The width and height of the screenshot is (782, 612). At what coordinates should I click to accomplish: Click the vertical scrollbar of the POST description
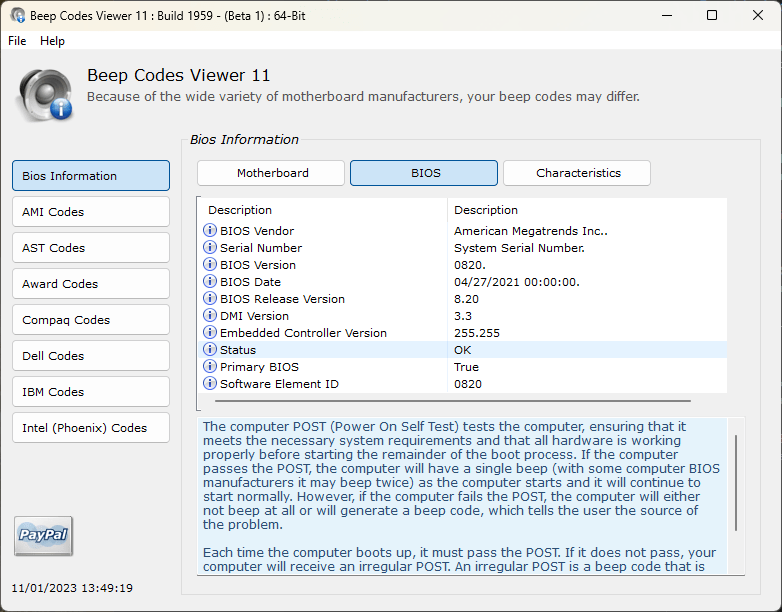[736, 482]
